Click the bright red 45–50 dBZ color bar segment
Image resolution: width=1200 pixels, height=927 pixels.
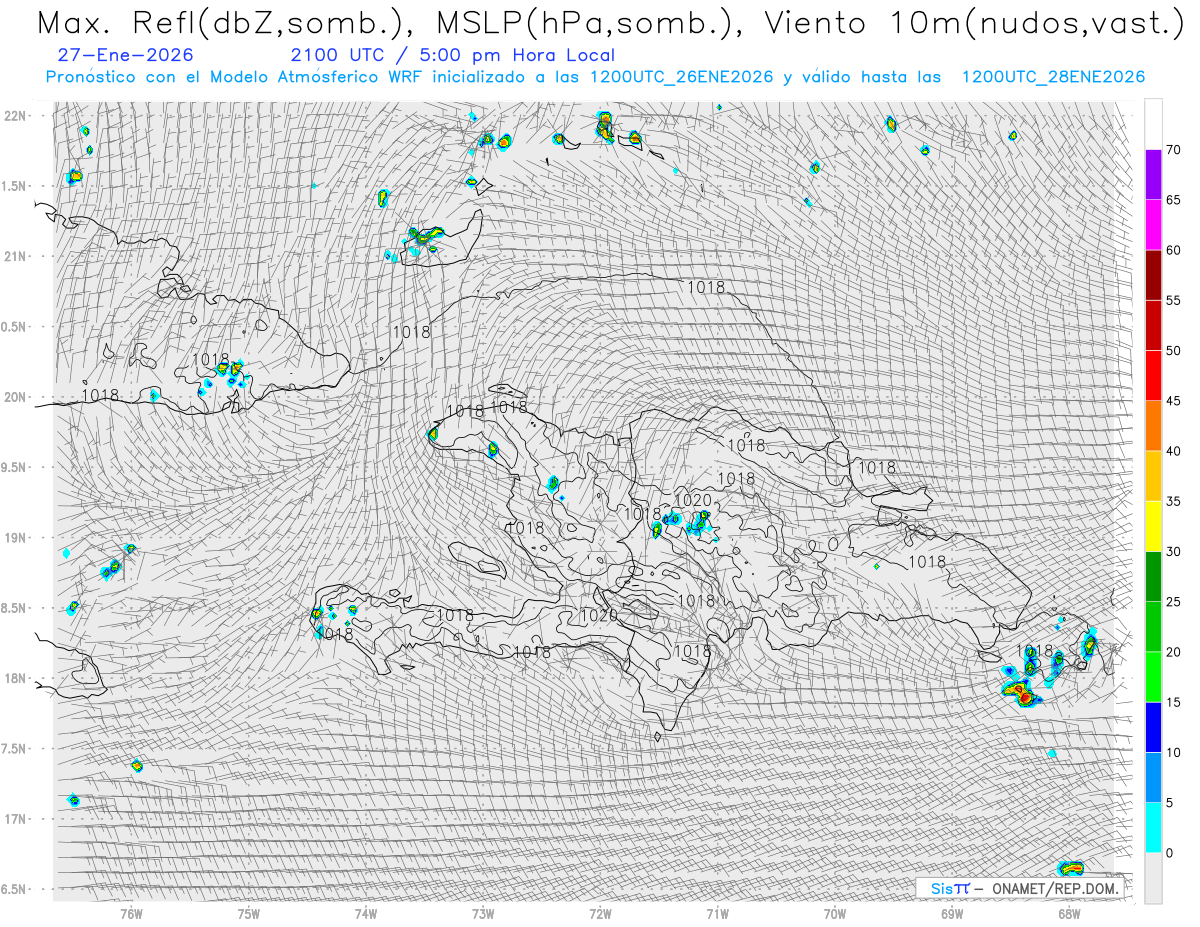coord(1154,376)
